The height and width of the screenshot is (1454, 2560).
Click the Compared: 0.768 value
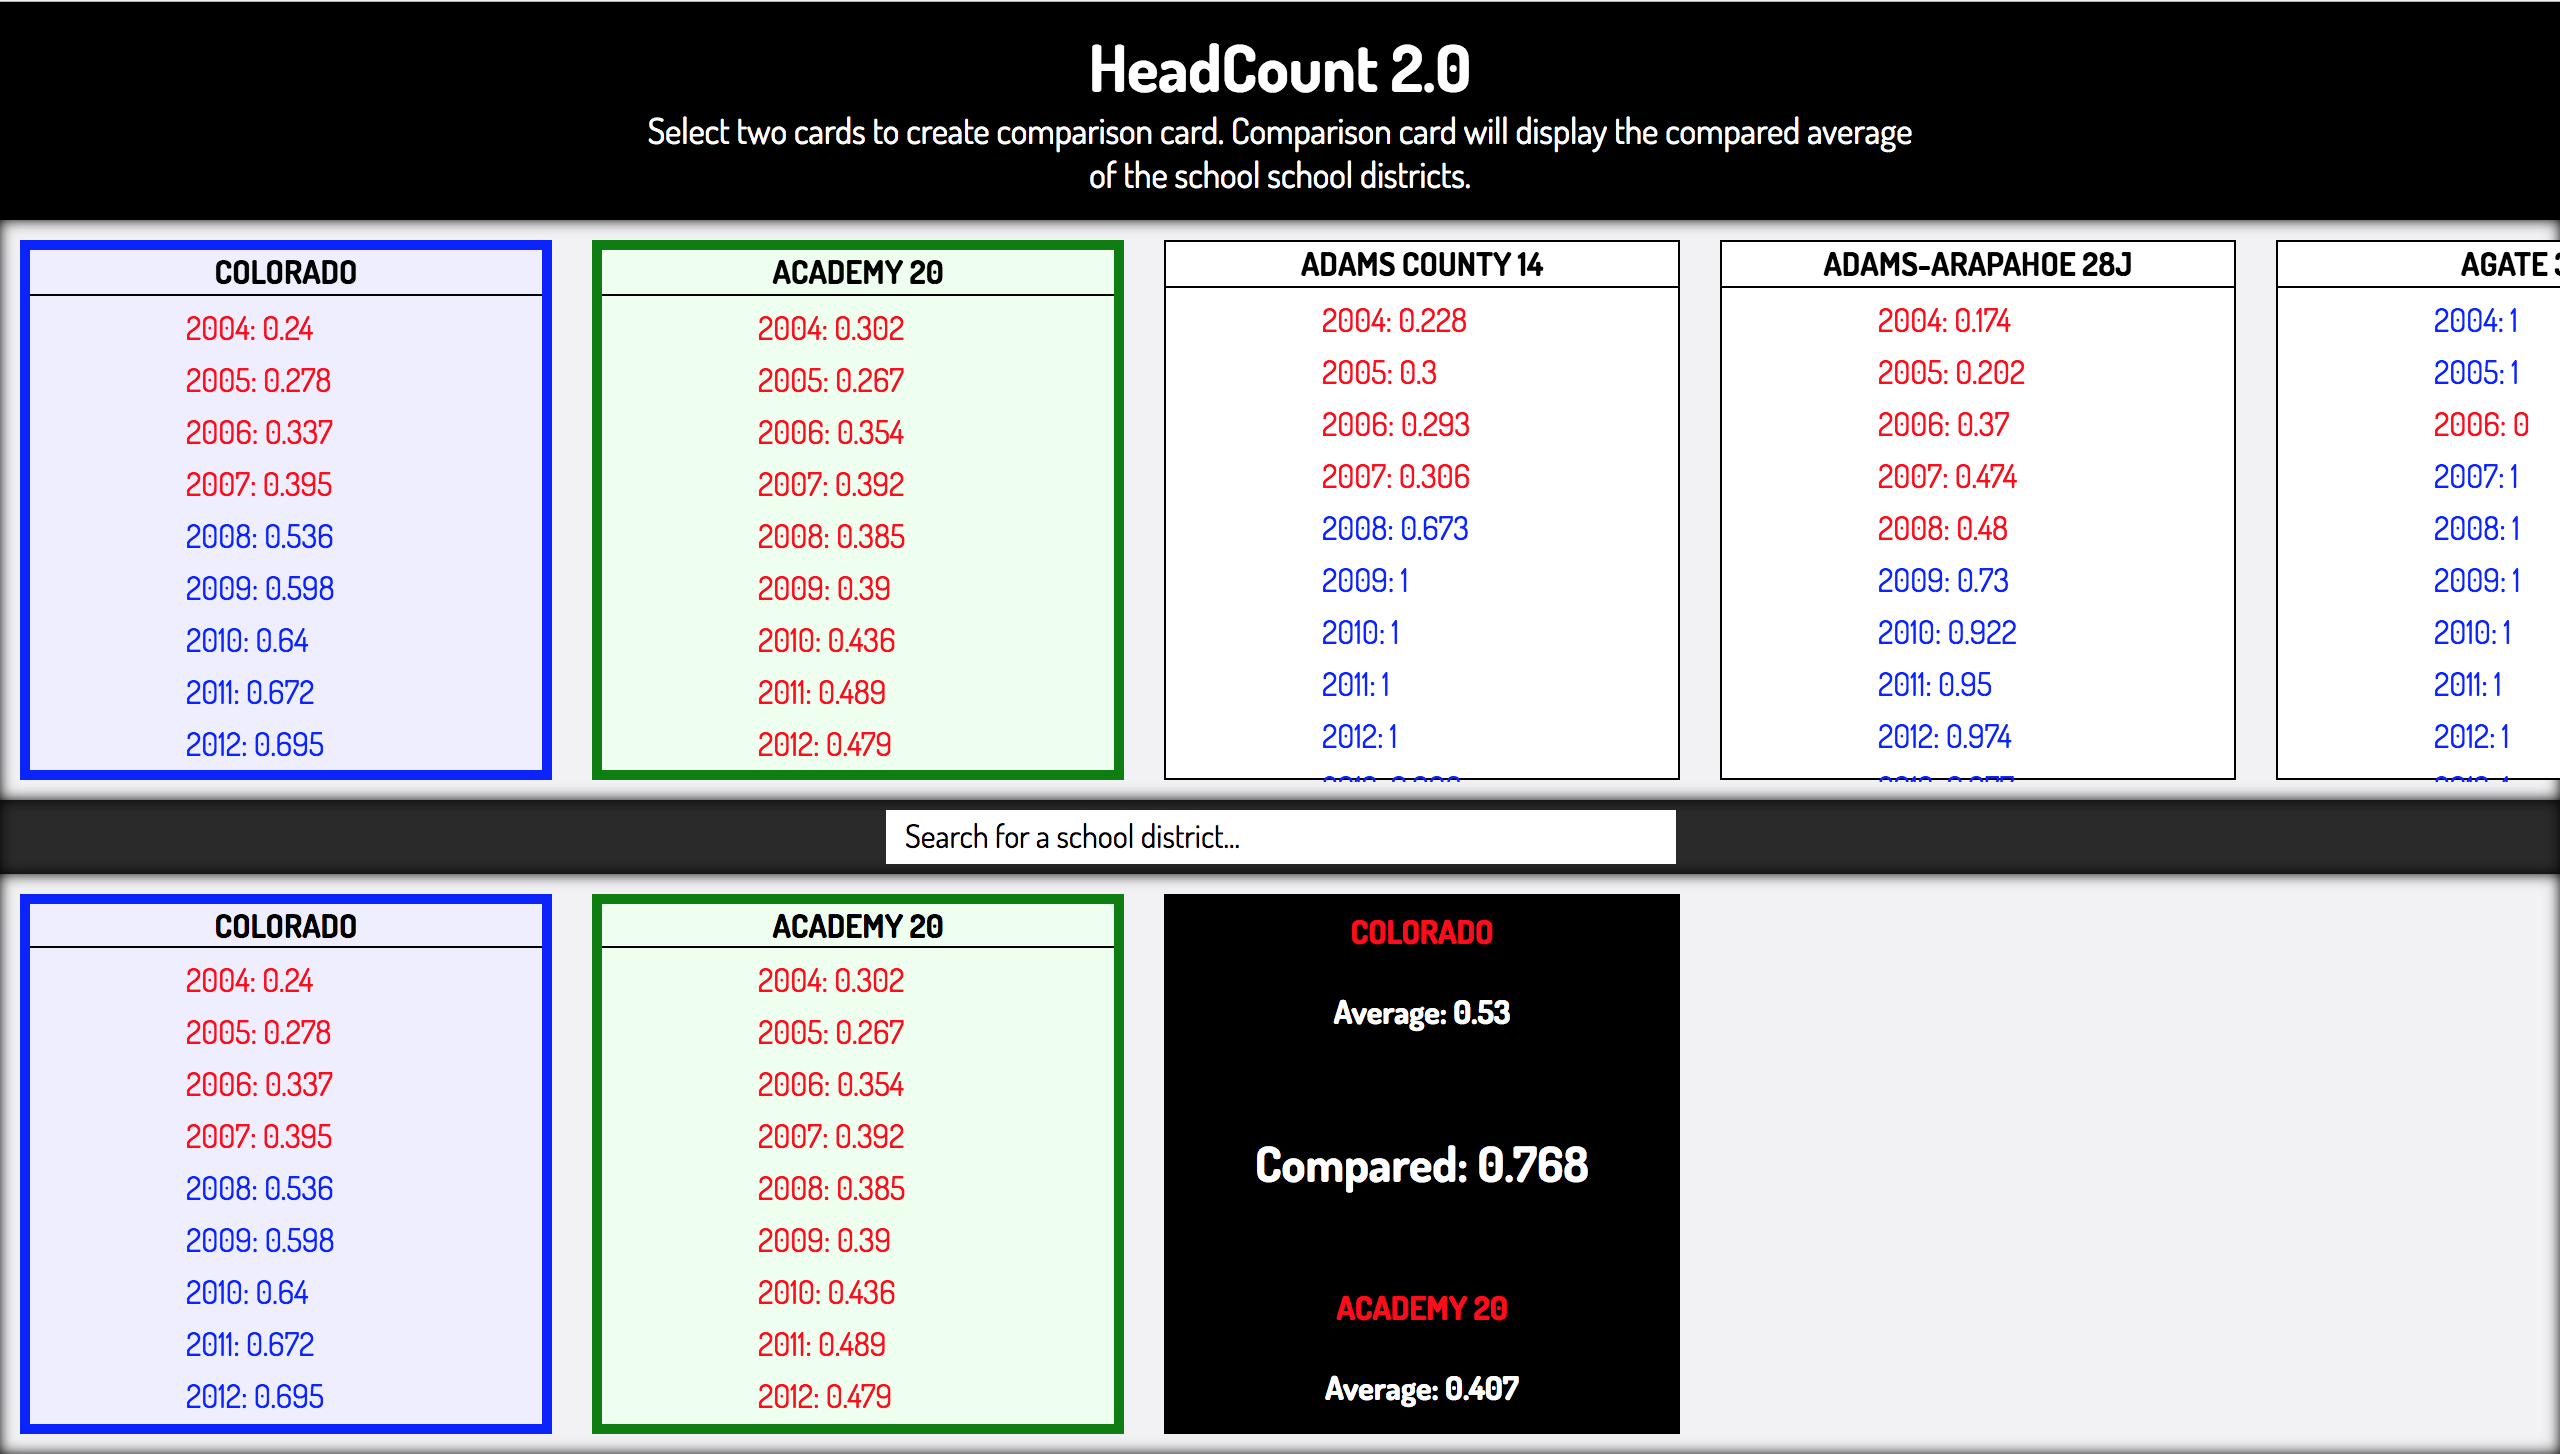pos(1421,1166)
